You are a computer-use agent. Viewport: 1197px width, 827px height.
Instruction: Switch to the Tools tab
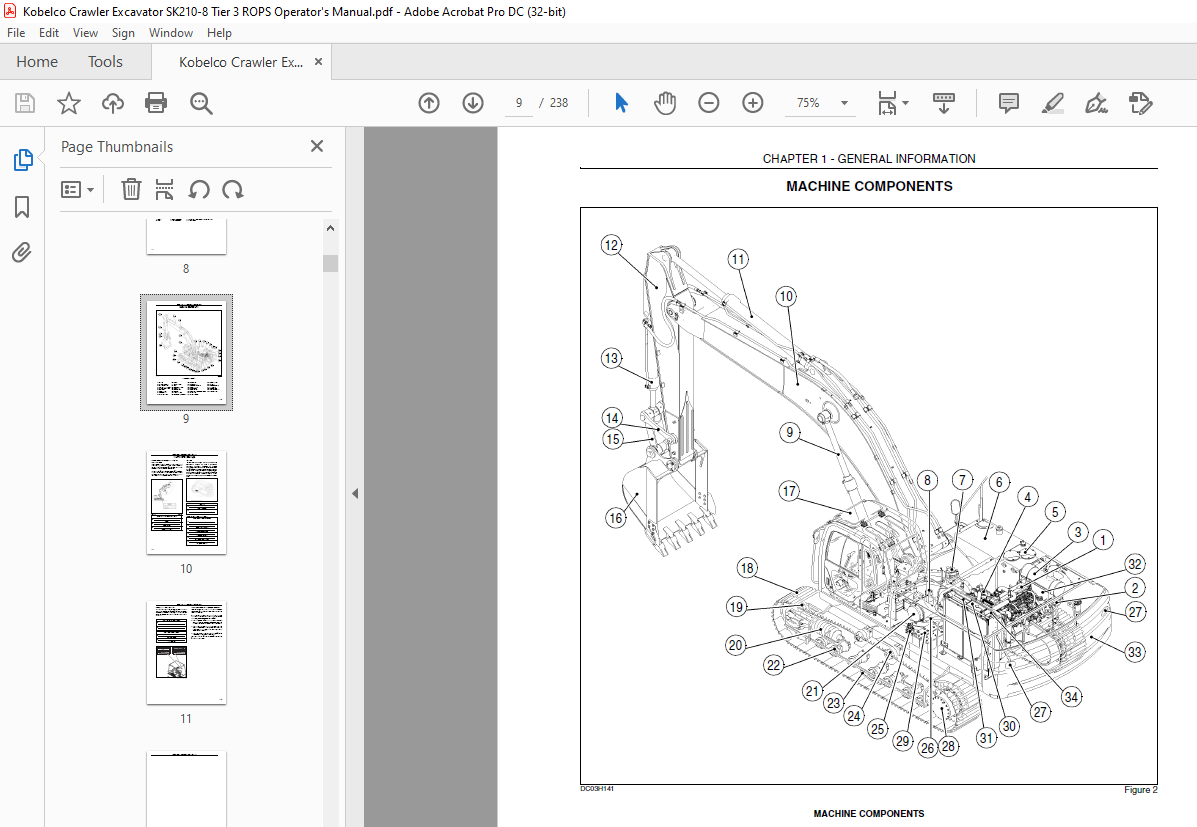pos(105,62)
